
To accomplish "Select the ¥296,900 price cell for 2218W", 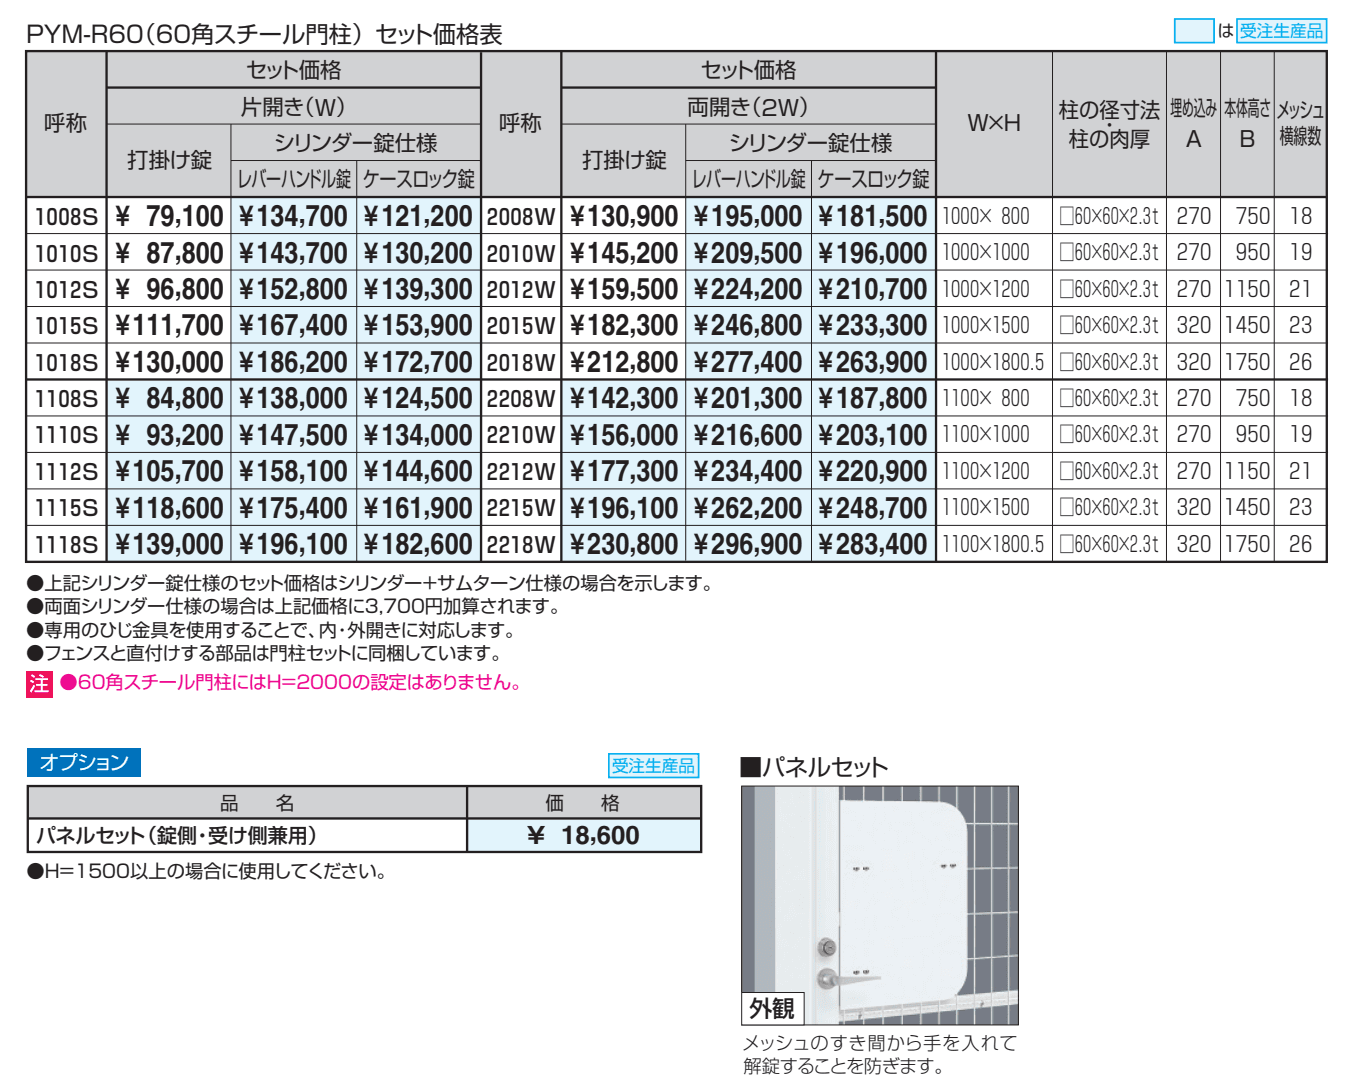I will tap(749, 543).
